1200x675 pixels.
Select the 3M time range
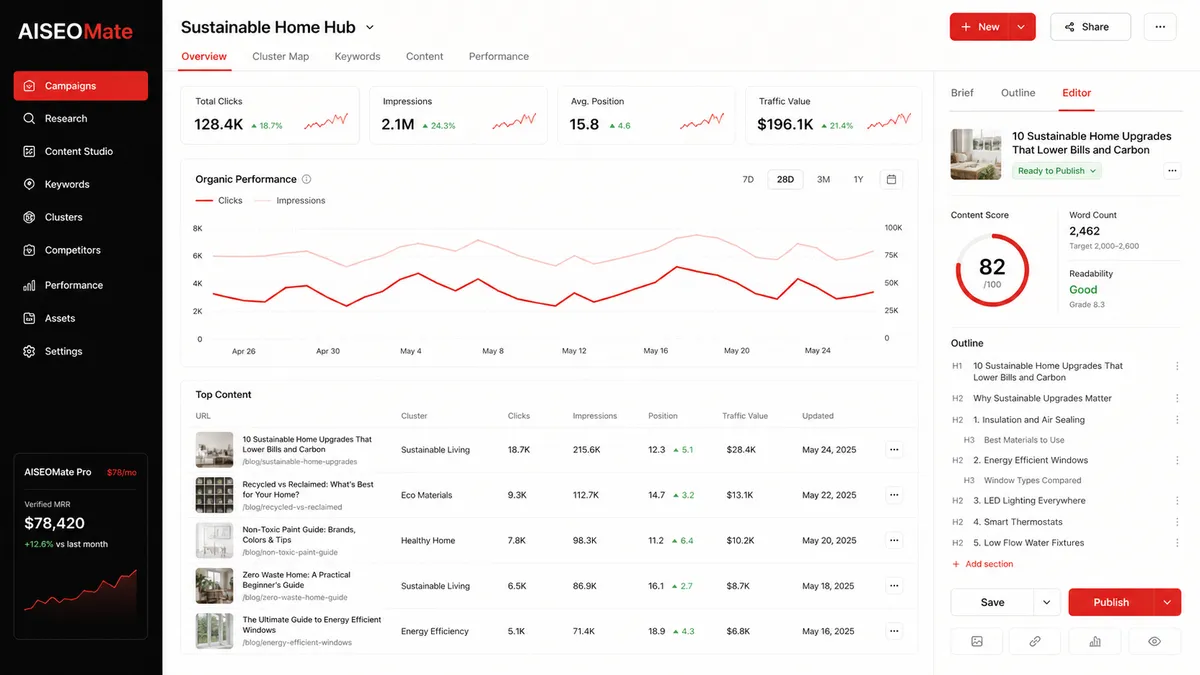pyautogui.click(x=823, y=180)
